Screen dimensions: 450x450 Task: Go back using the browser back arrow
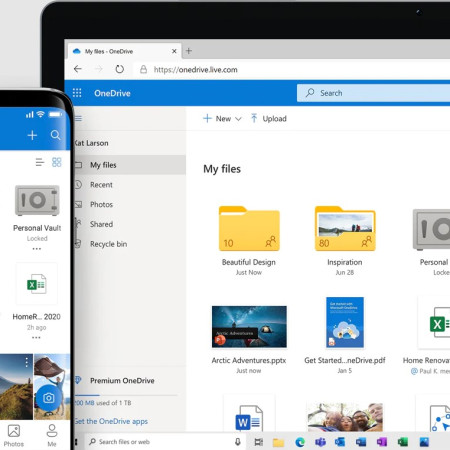coord(78,69)
